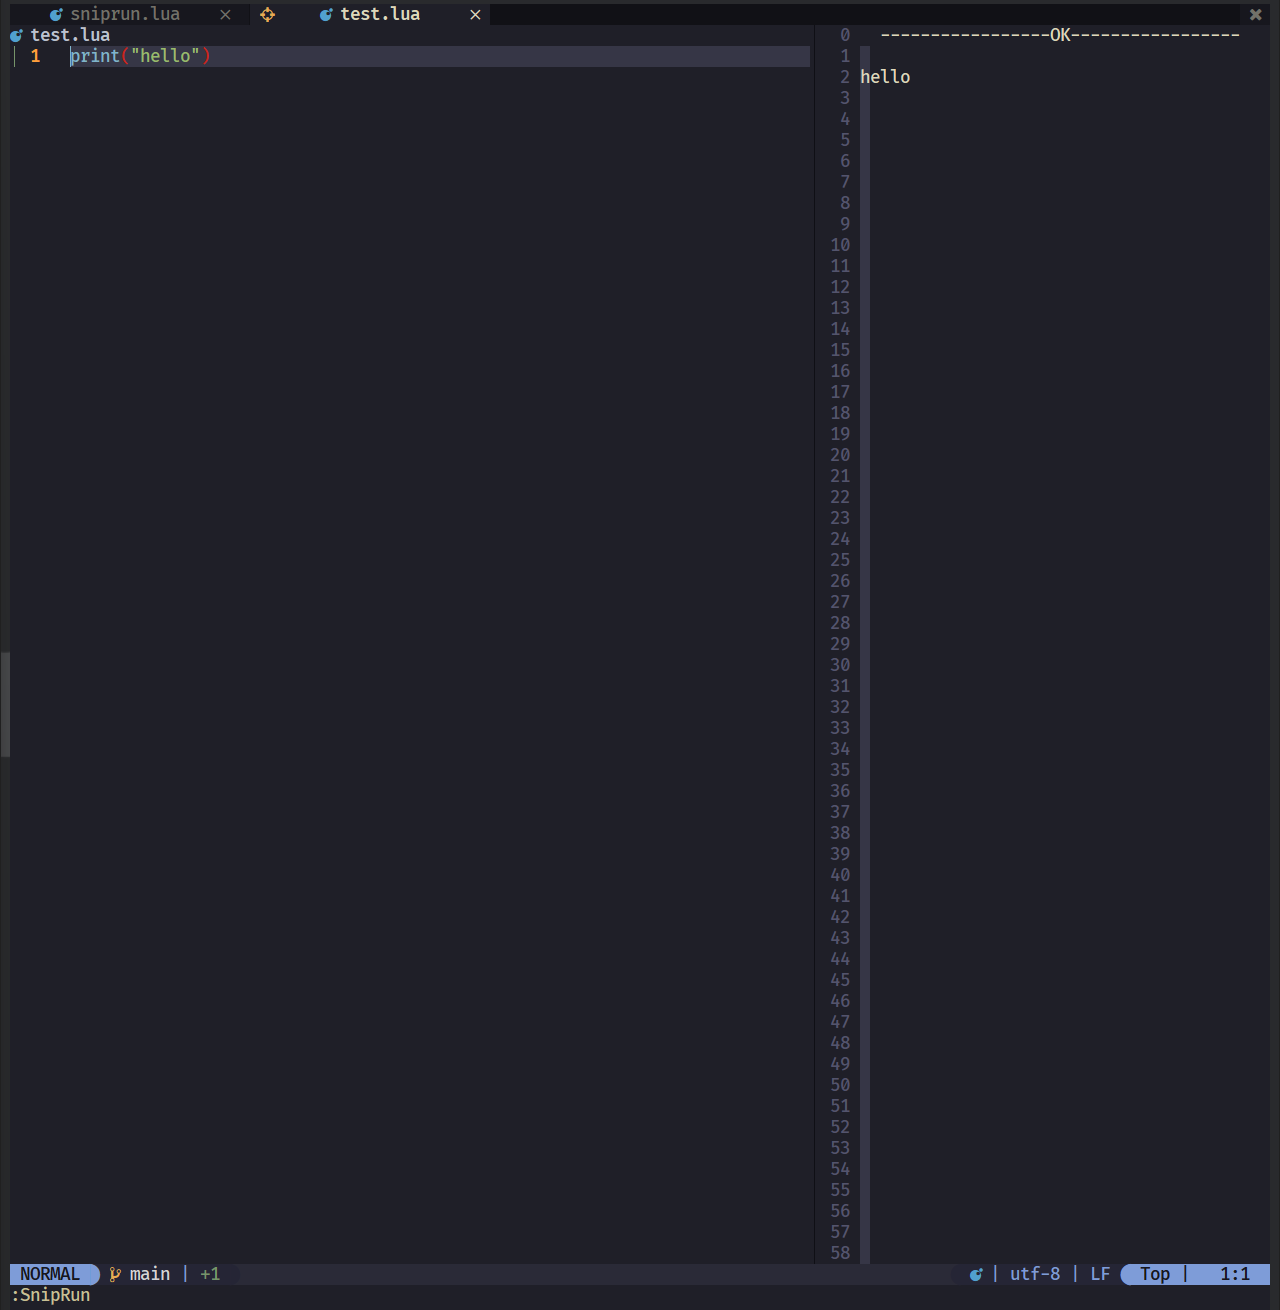Click the buffer-pick crosshair icon between tabs

pos(267,15)
